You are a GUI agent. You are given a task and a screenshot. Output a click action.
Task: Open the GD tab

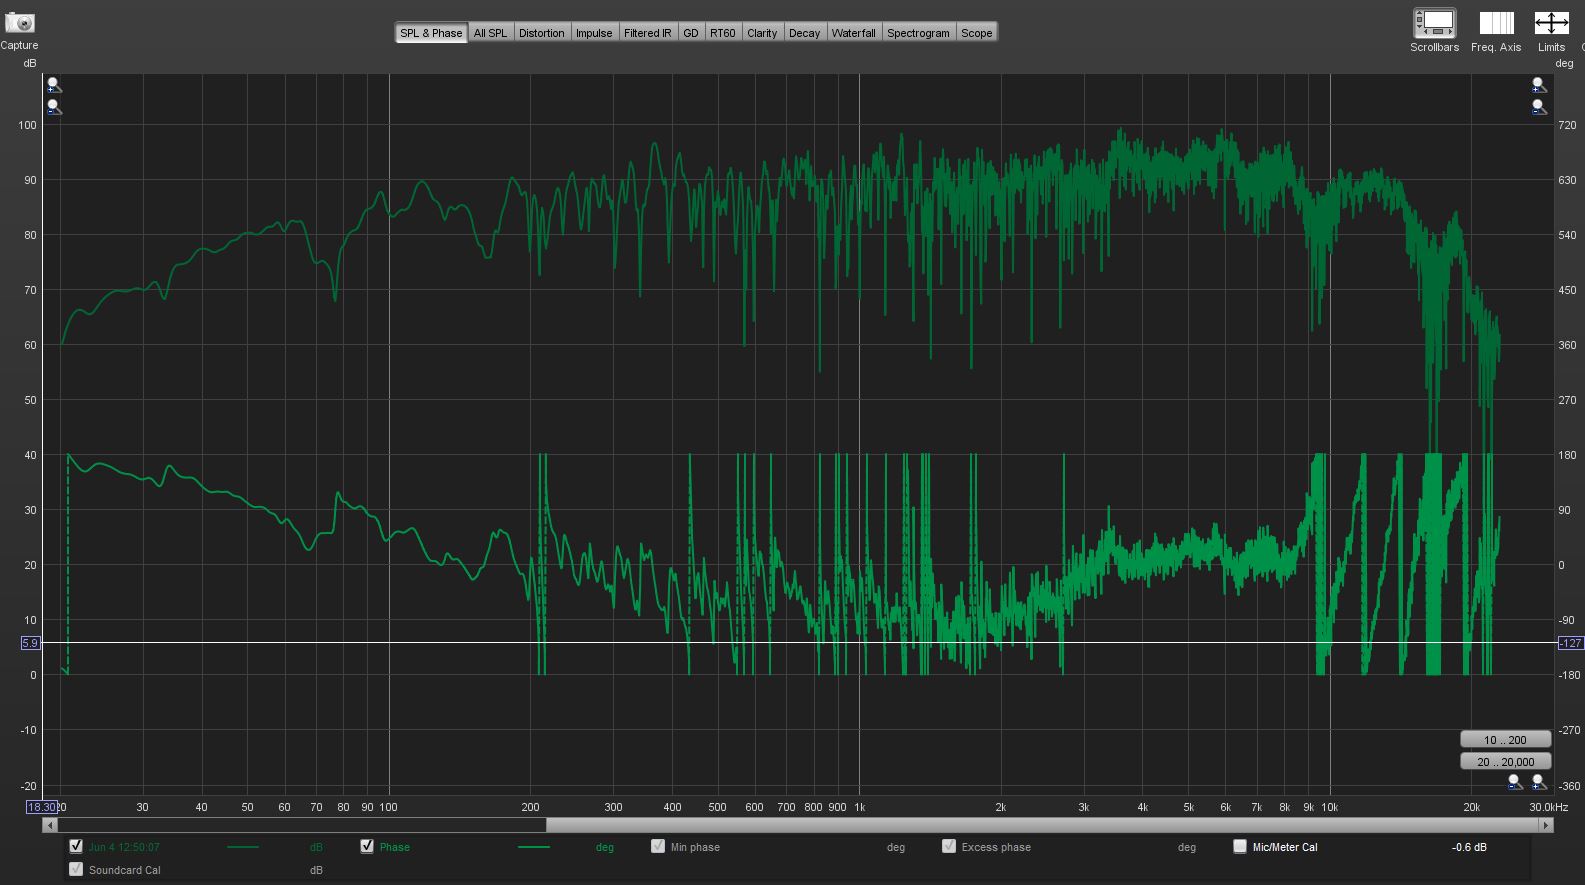click(x=691, y=33)
